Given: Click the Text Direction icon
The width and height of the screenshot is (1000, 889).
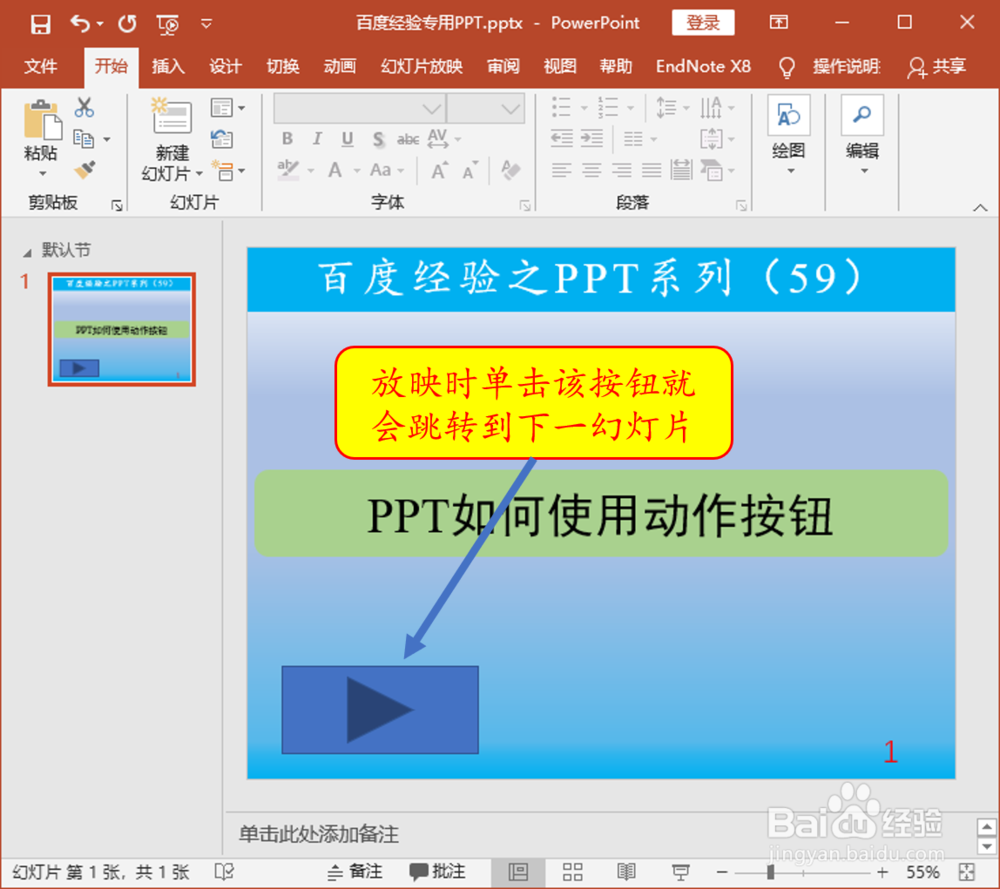Looking at the screenshot, I should pyautogui.click(x=710, y=107).
